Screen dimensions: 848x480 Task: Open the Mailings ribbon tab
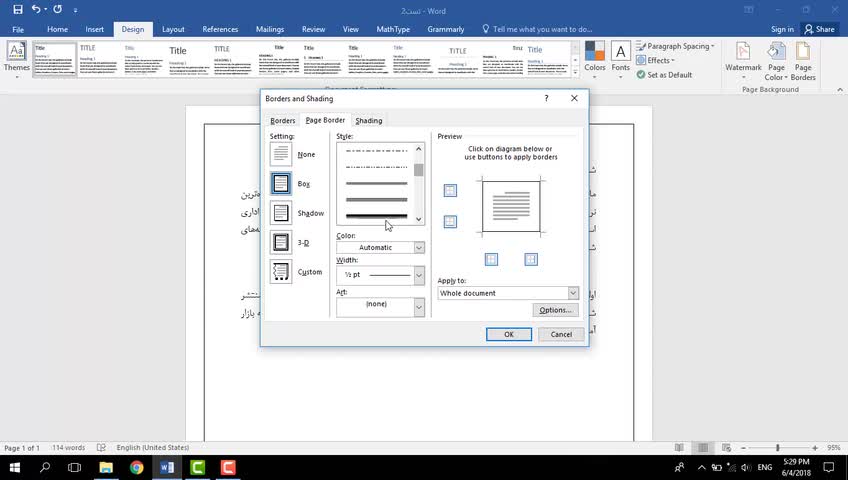click(270, 29)
